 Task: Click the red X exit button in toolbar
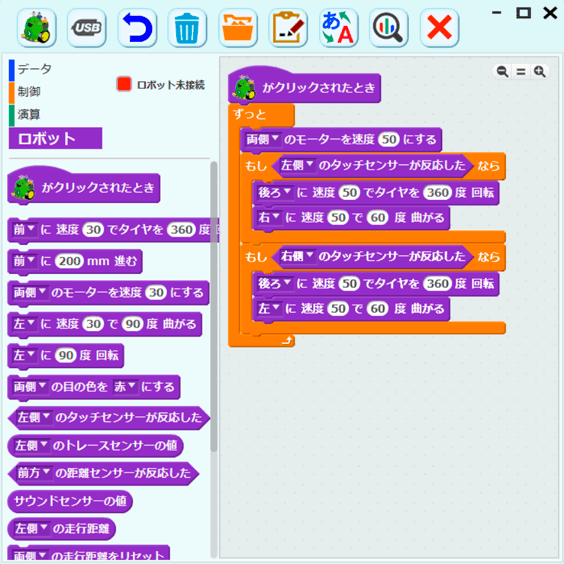tap(439, 28)
